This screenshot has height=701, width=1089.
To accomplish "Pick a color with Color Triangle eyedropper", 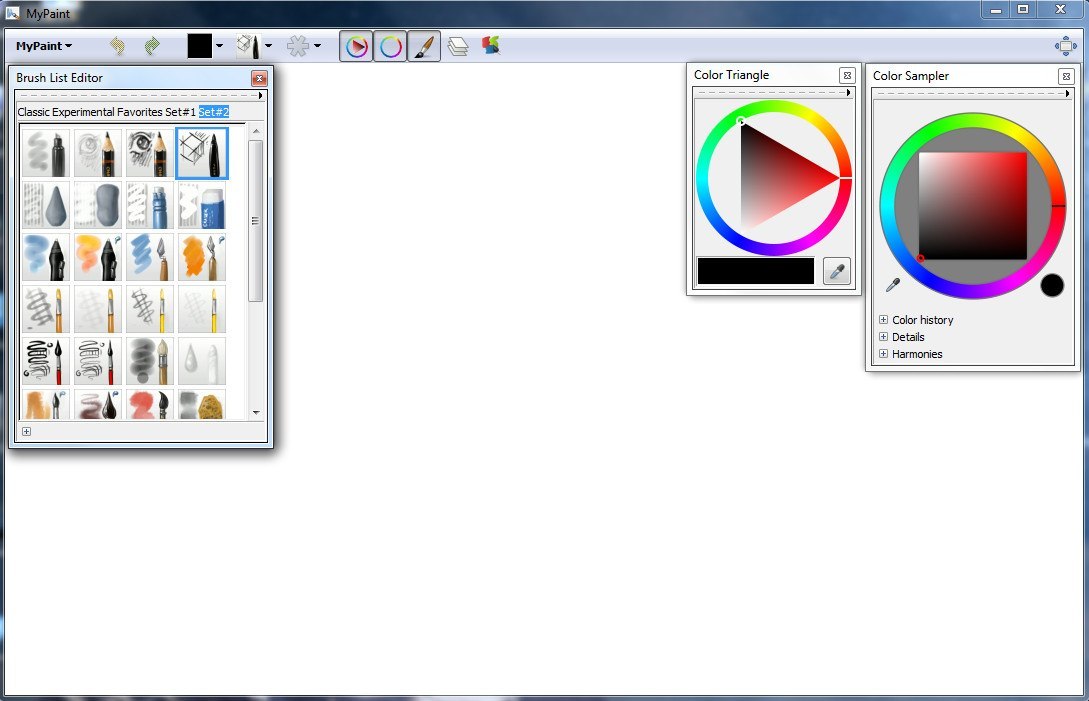I will [x=836, y=271].
